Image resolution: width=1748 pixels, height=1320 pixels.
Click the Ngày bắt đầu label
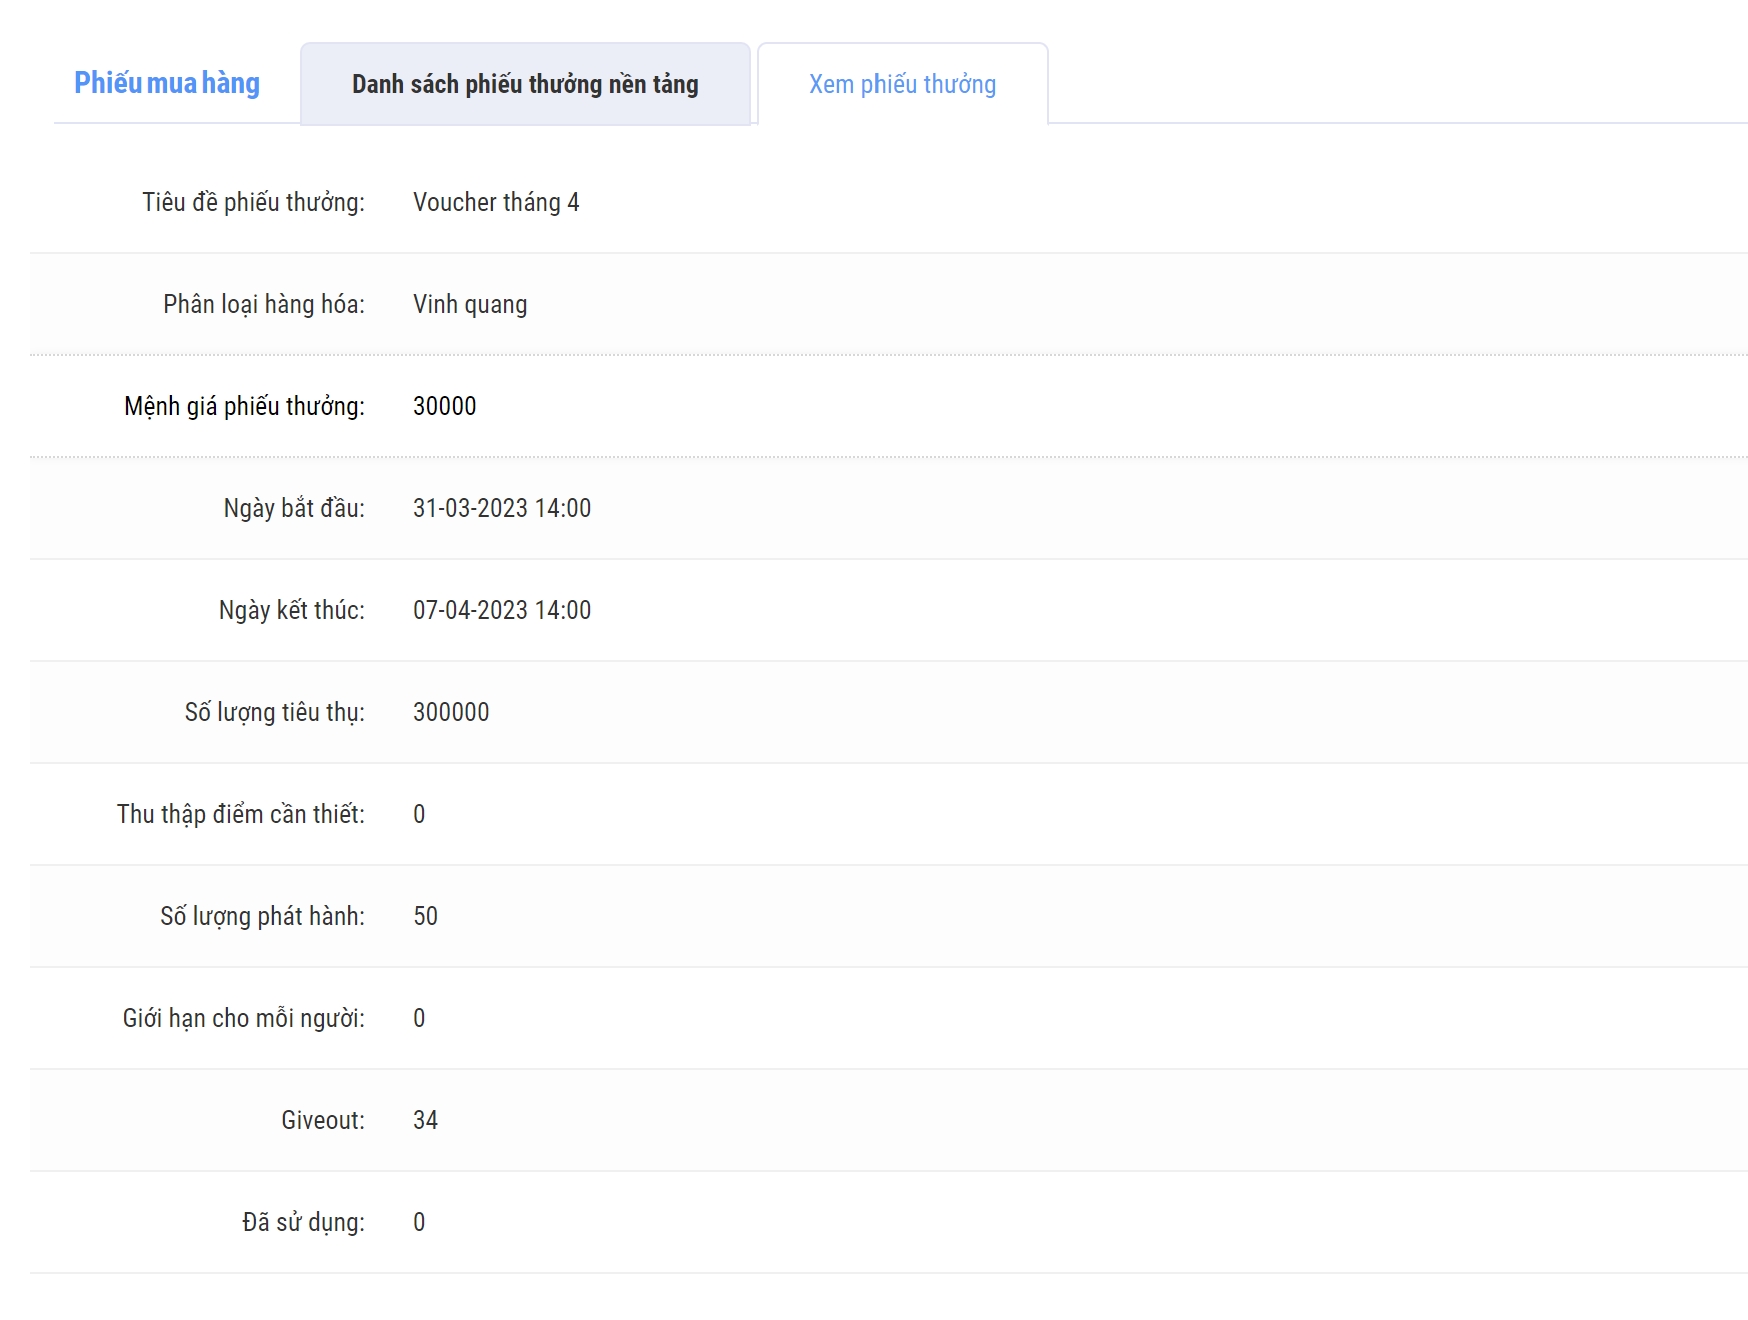pyautogui.click(x=294, y=508)
